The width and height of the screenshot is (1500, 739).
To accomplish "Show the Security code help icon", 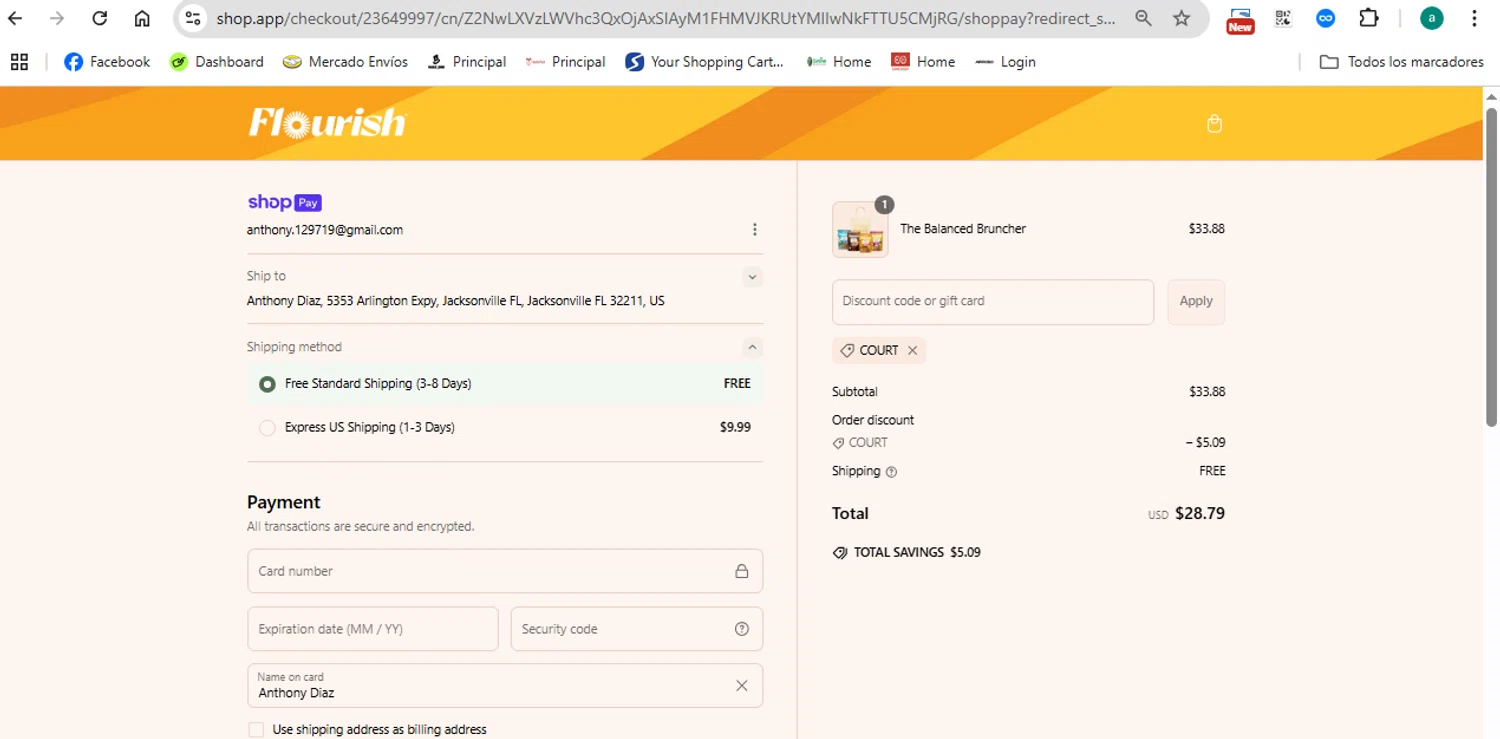I will (742, 629).
